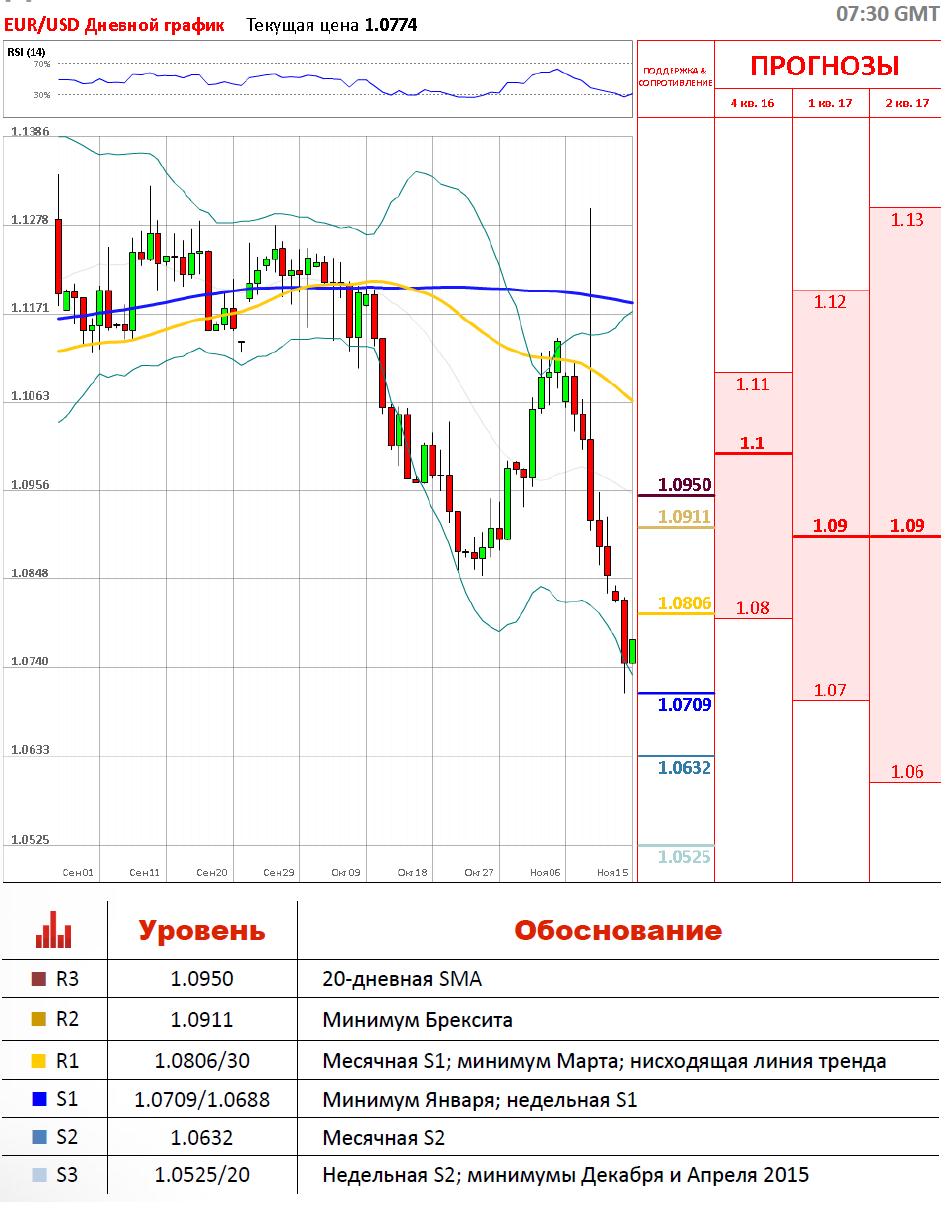The height and width of the screenshot is (1205, 947).
Task: Select the 4 кв. 16 forecast column header
Action: tap(752, 103)
